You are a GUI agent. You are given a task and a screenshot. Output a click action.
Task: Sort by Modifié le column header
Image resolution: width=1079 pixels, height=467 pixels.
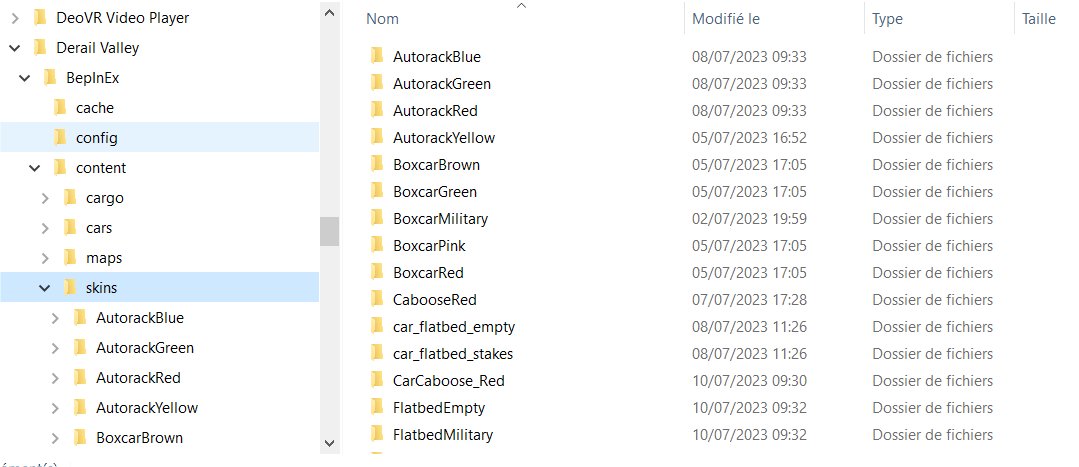click(726, 19)
